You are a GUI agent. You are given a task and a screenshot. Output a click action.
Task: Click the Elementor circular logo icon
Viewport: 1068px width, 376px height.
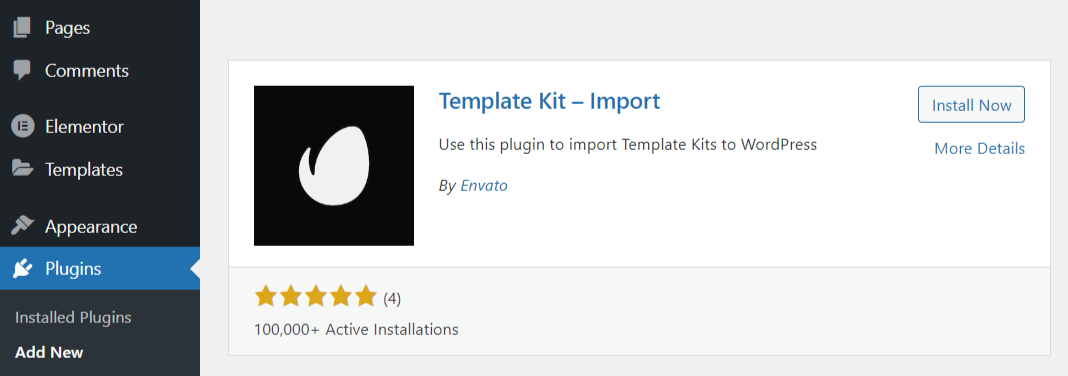[22, 127]
